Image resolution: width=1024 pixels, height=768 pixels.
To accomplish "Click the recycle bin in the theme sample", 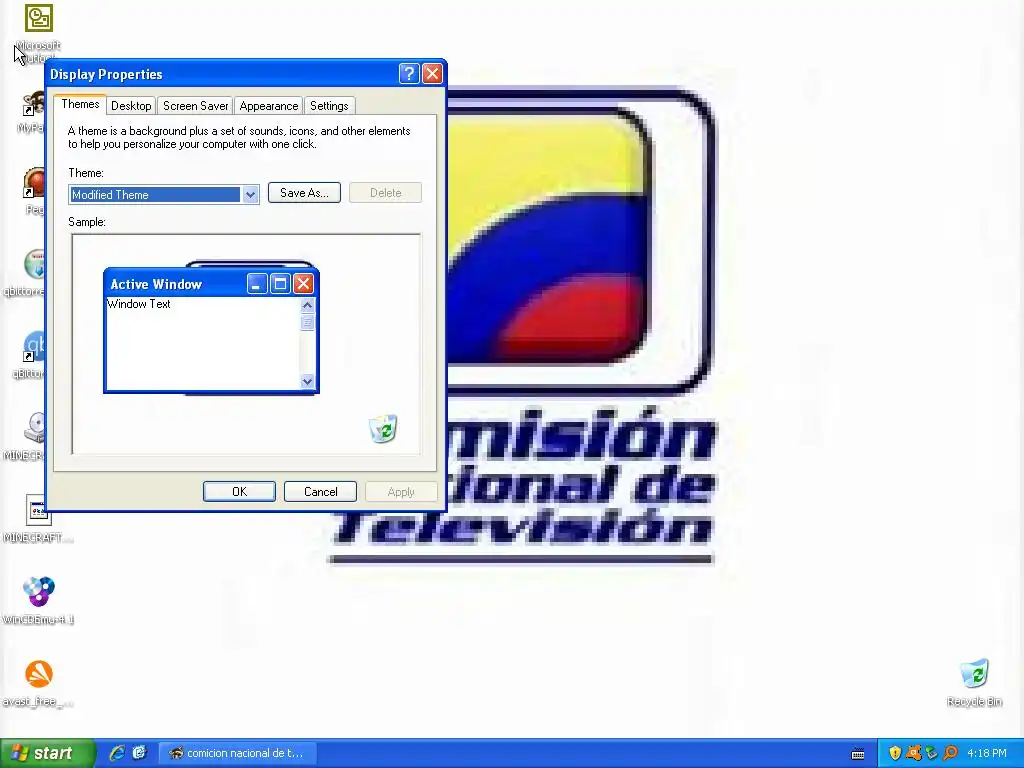I will tap(383, 428).
